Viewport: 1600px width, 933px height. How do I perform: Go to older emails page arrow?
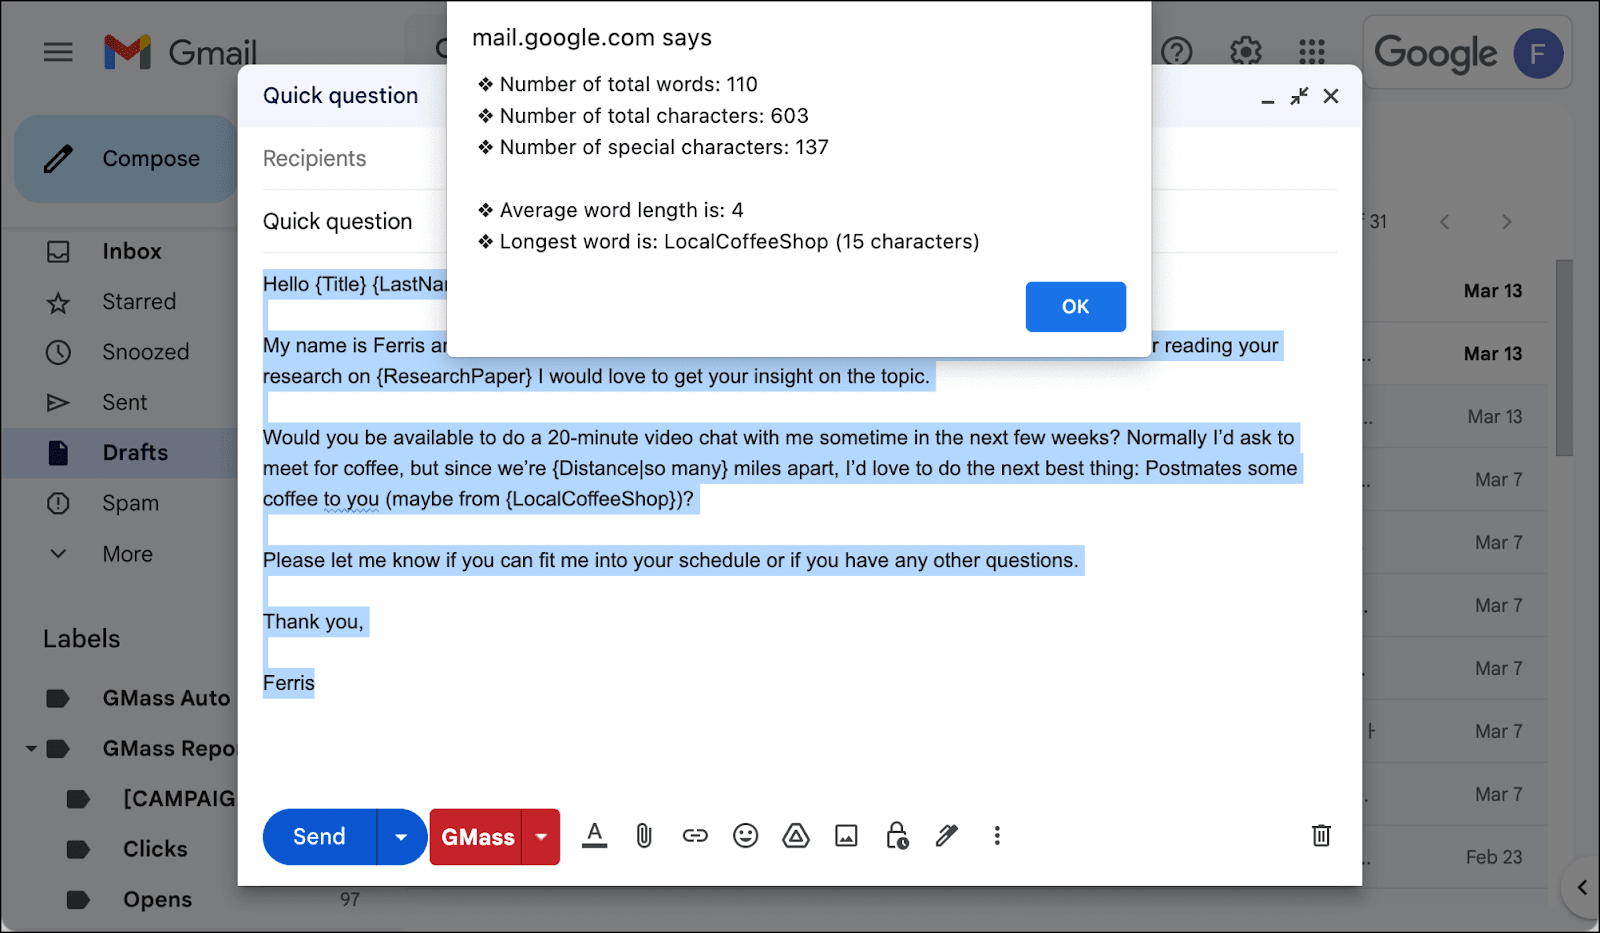1507,222
